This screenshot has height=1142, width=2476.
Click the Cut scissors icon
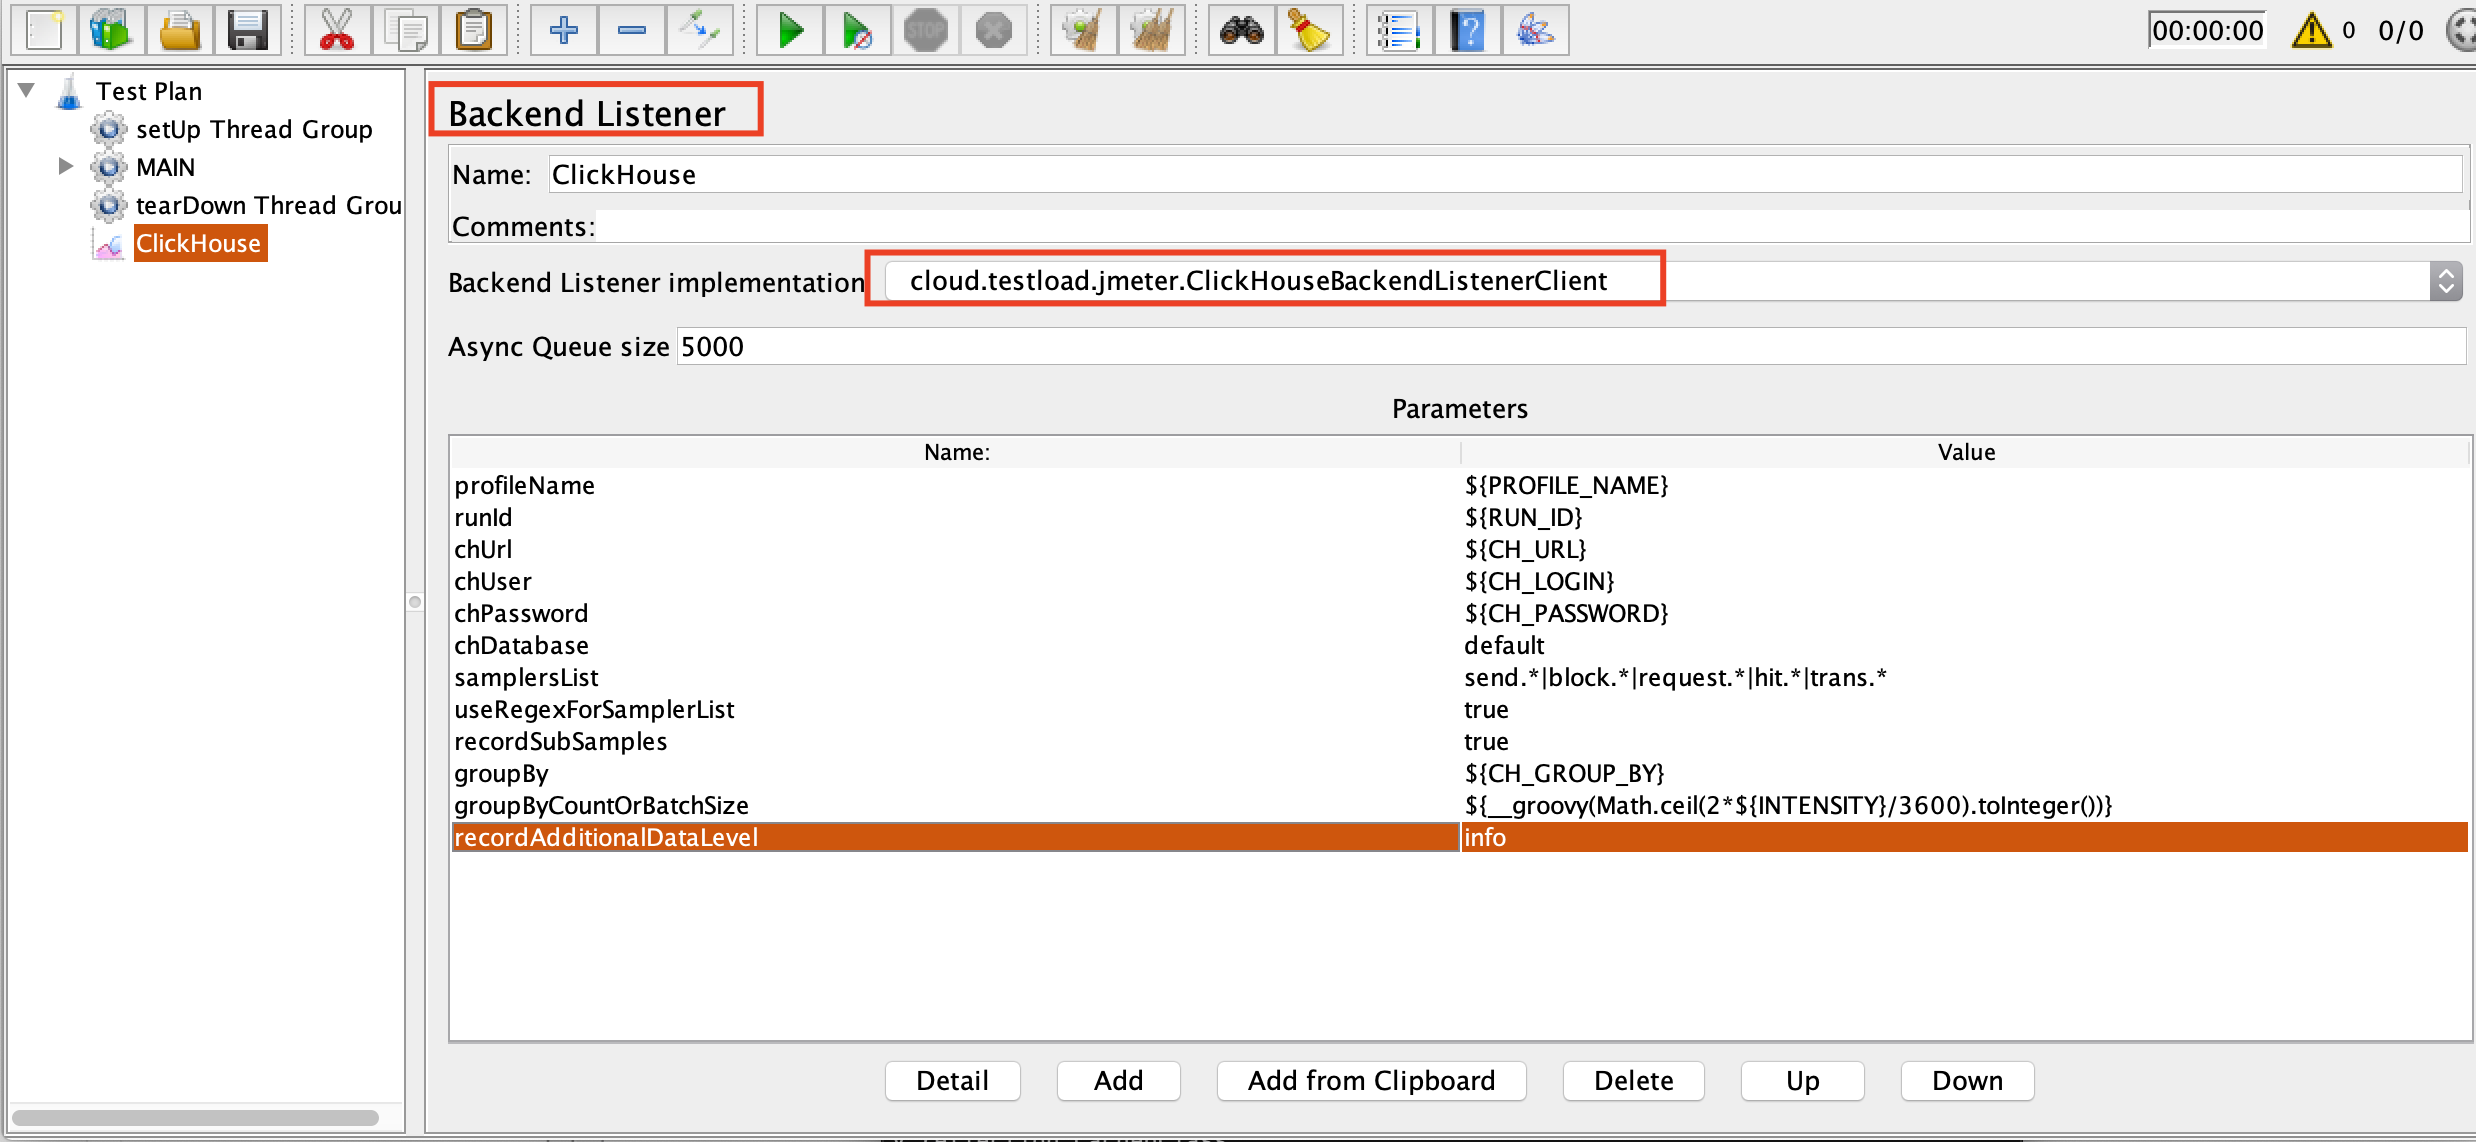pyautogui.click(x=337, y=31)
